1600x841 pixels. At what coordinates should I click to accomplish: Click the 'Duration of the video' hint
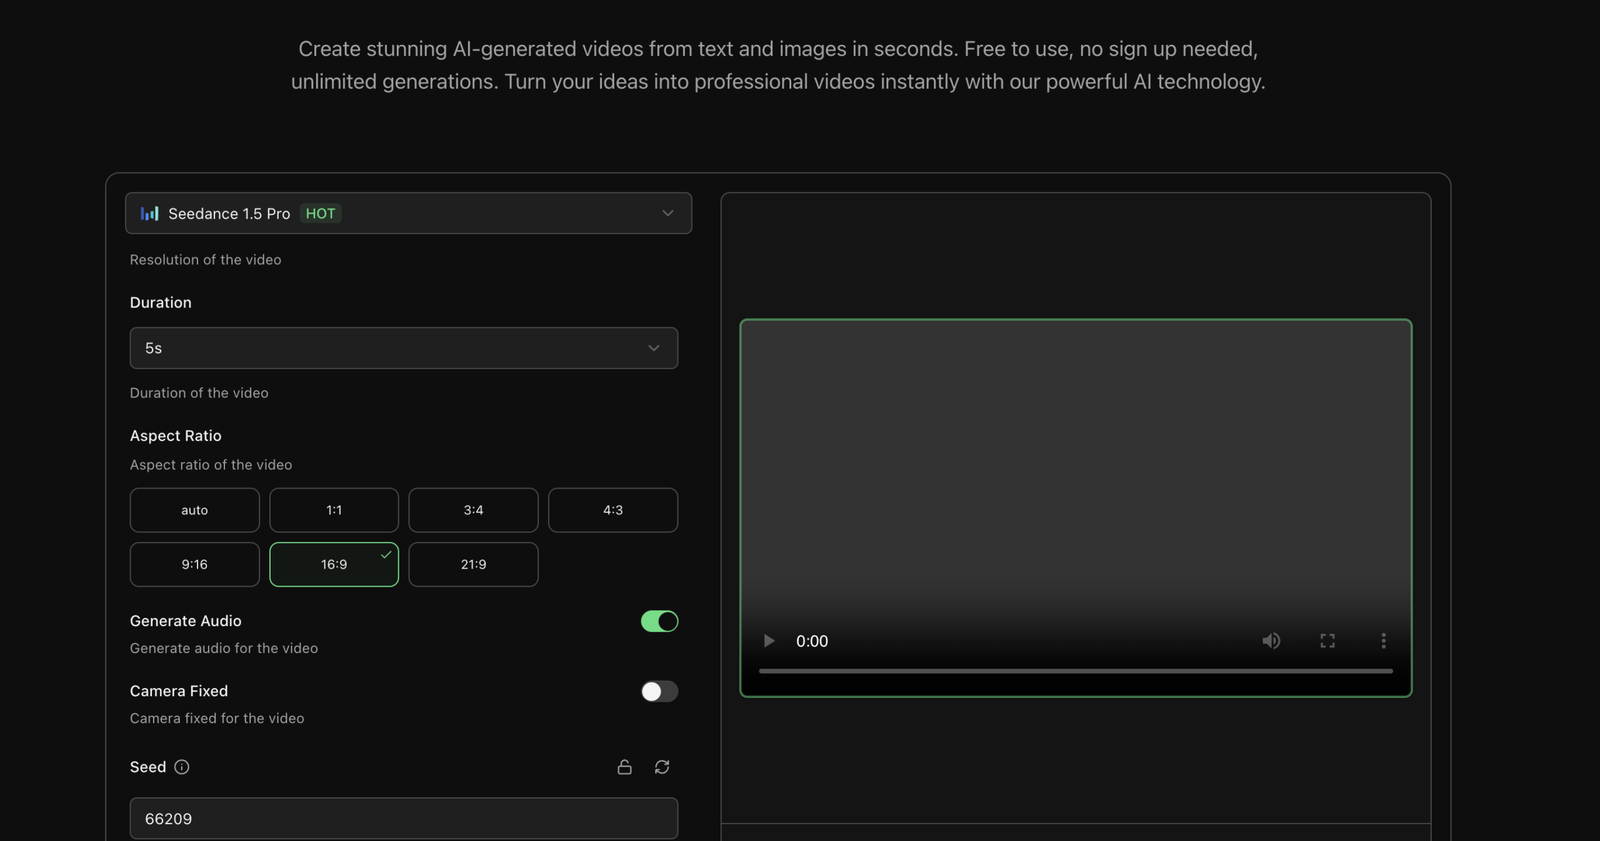pyautogui.click(x=199, y=393)
